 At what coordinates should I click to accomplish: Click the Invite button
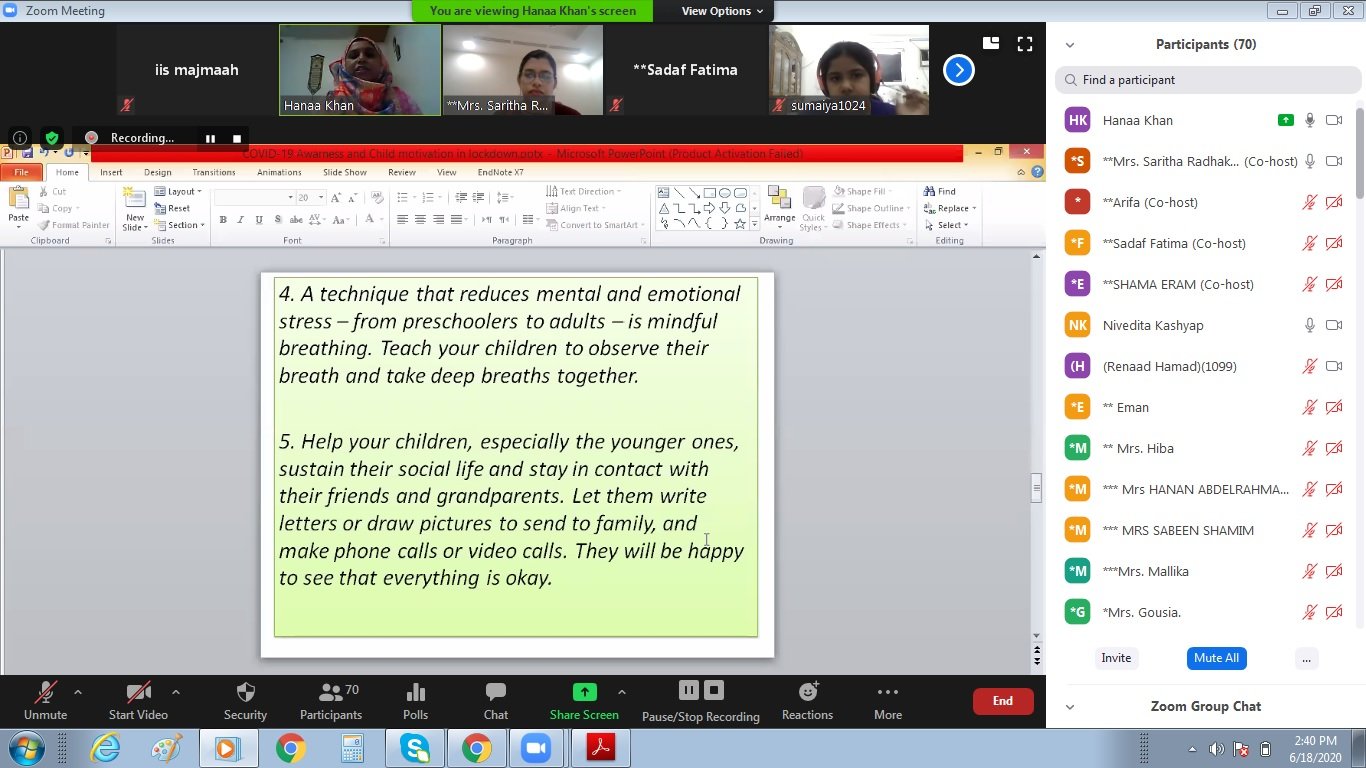(x=1116, y=658)
